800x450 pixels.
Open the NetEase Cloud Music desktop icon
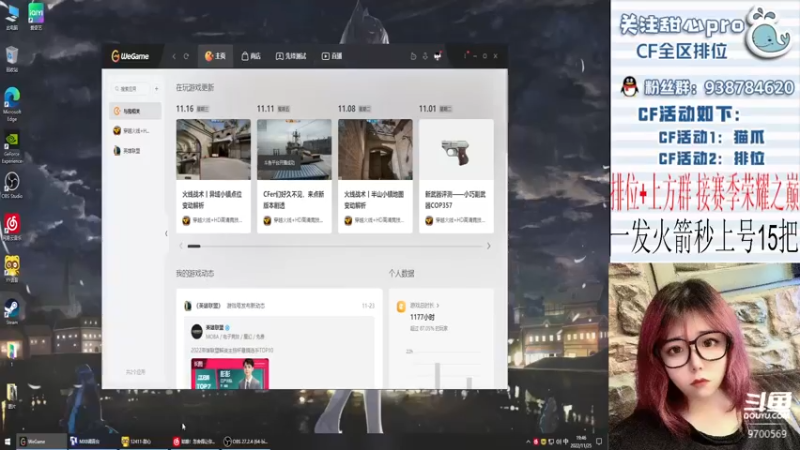pyautogui.click(x=12, y=227)
